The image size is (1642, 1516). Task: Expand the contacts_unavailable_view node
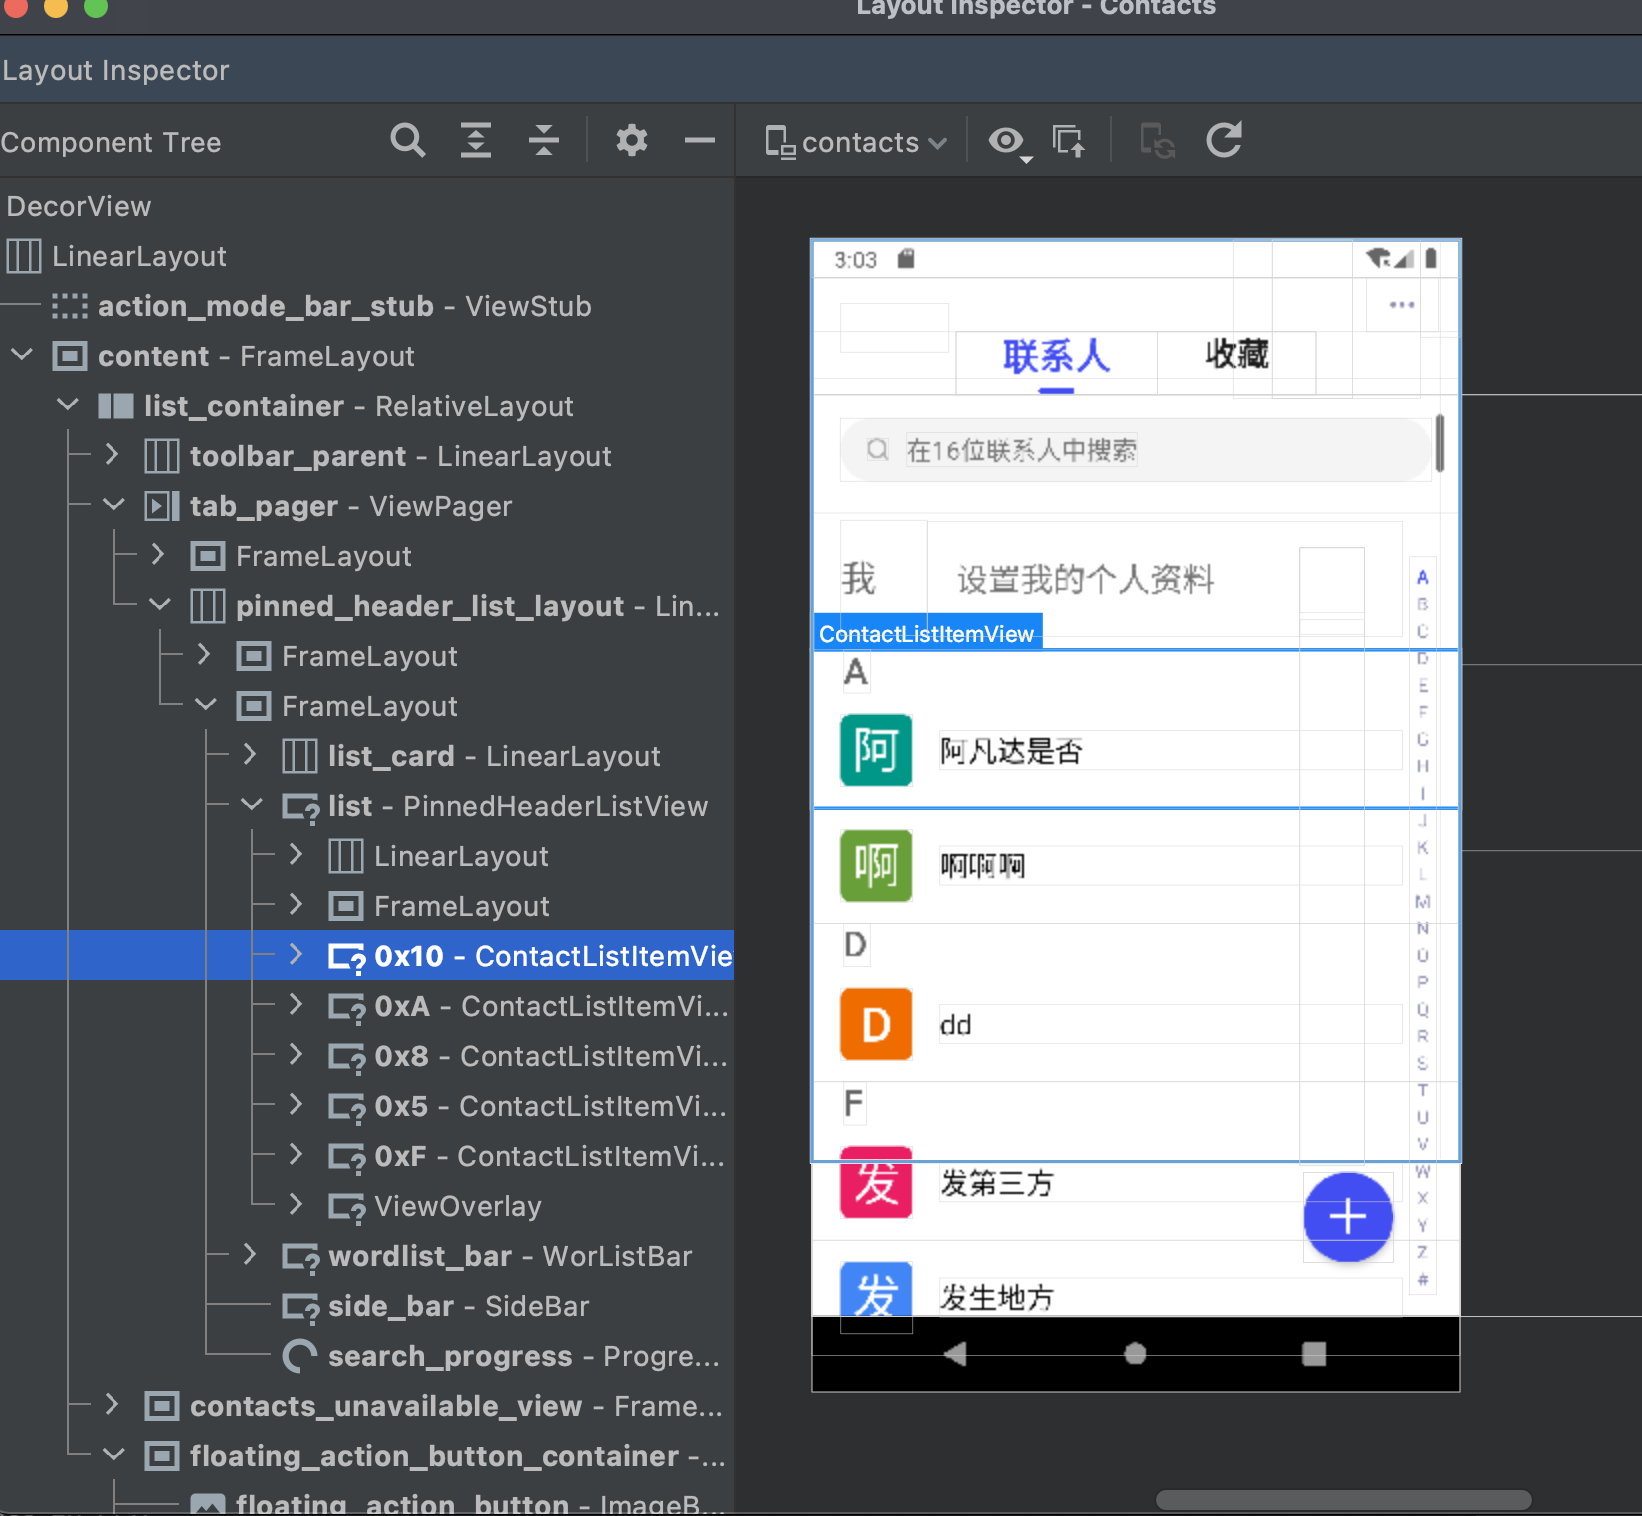pos(113,1405)
